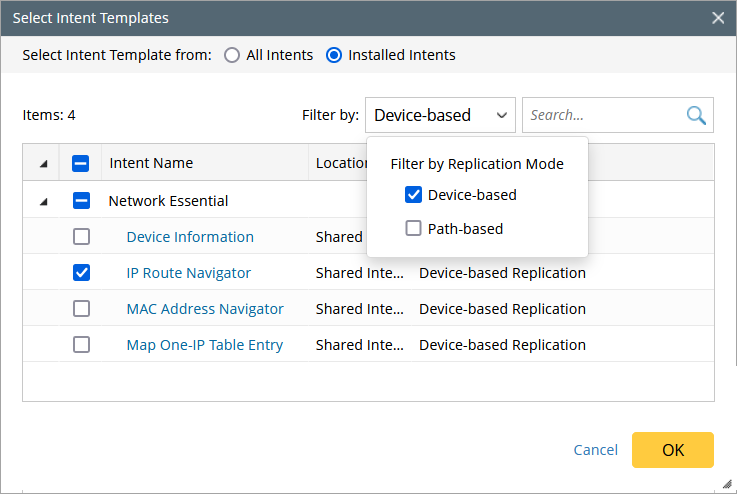Select the All Intents radio button
Viewport: 737px width, 494px height.
[232, 55]
